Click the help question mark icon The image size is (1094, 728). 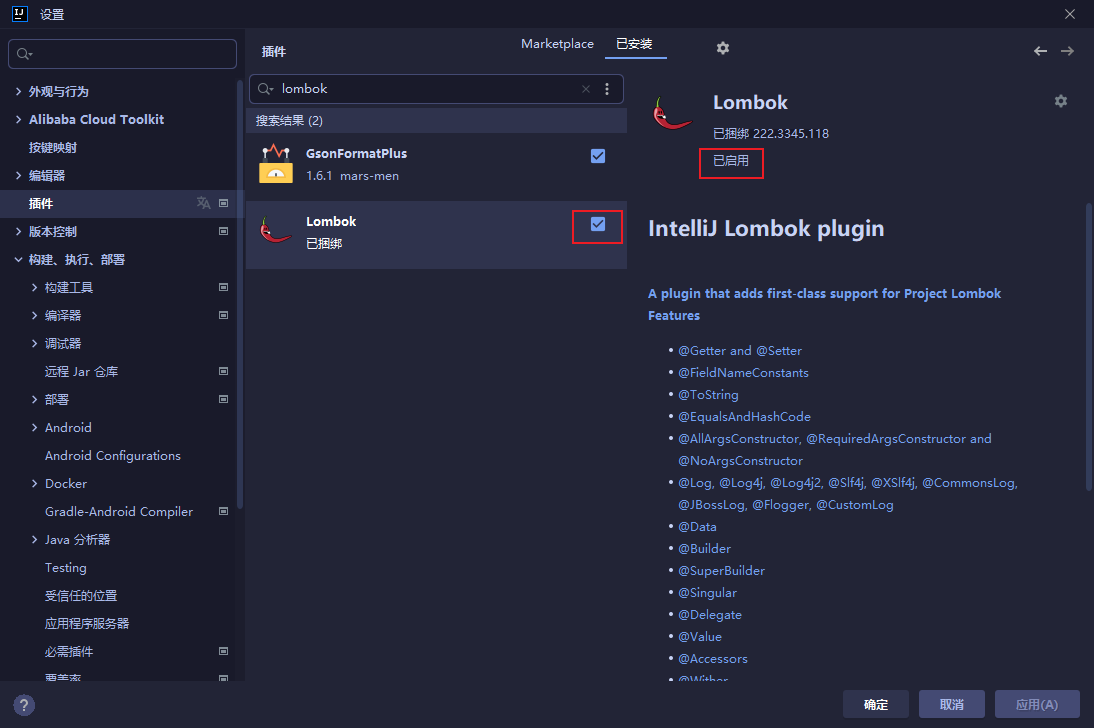click(x=23, y=705)
